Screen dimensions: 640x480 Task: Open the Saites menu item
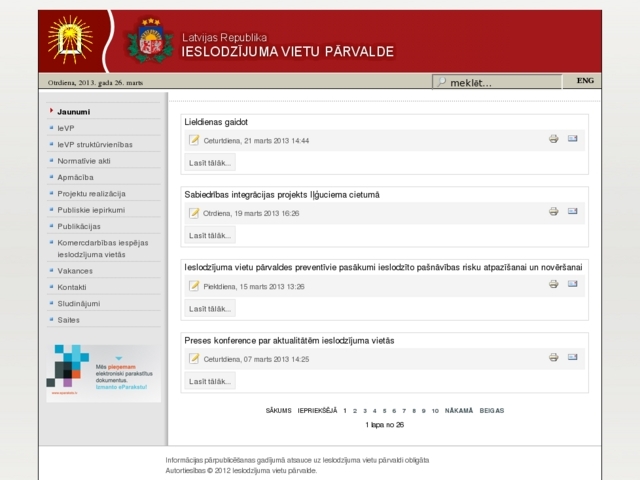pos(68,320)
